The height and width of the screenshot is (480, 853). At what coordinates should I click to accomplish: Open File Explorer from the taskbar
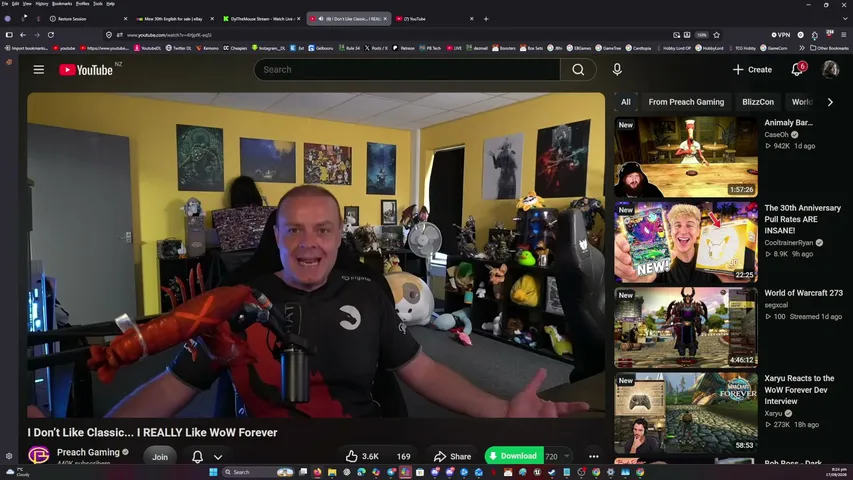332,472
